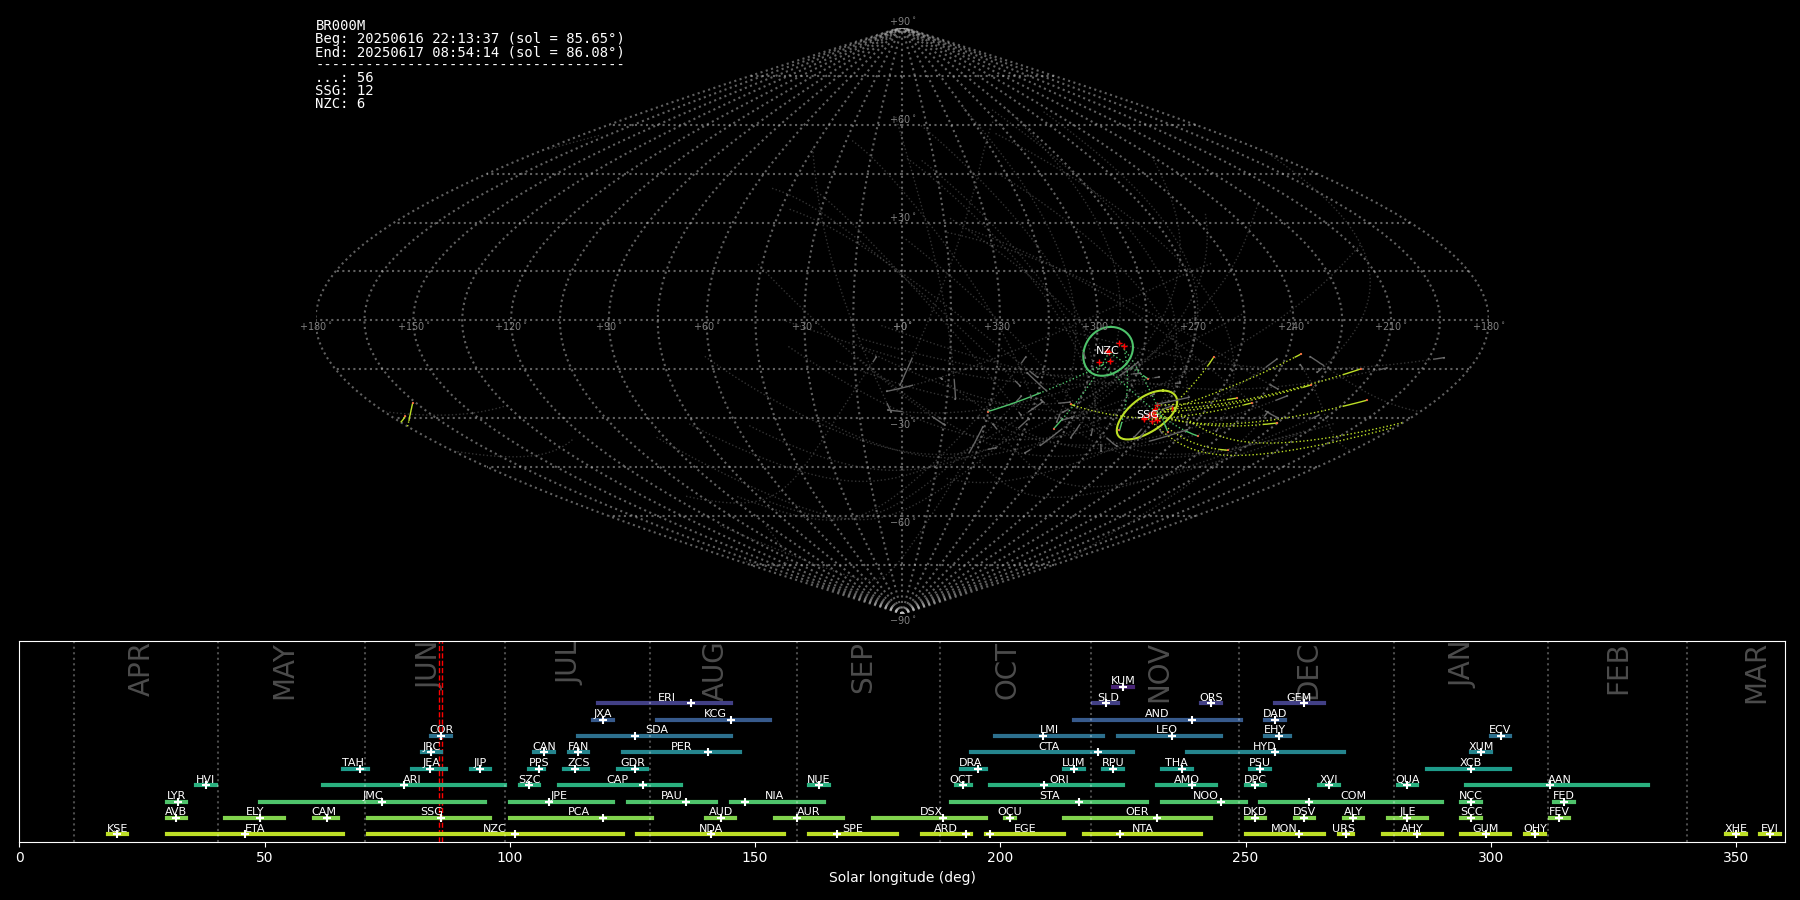The width and height of the screenshot is (1800, 900).
Task: Click the 'End: 20250617 08:54:14' header line
Action: point(470,52)
